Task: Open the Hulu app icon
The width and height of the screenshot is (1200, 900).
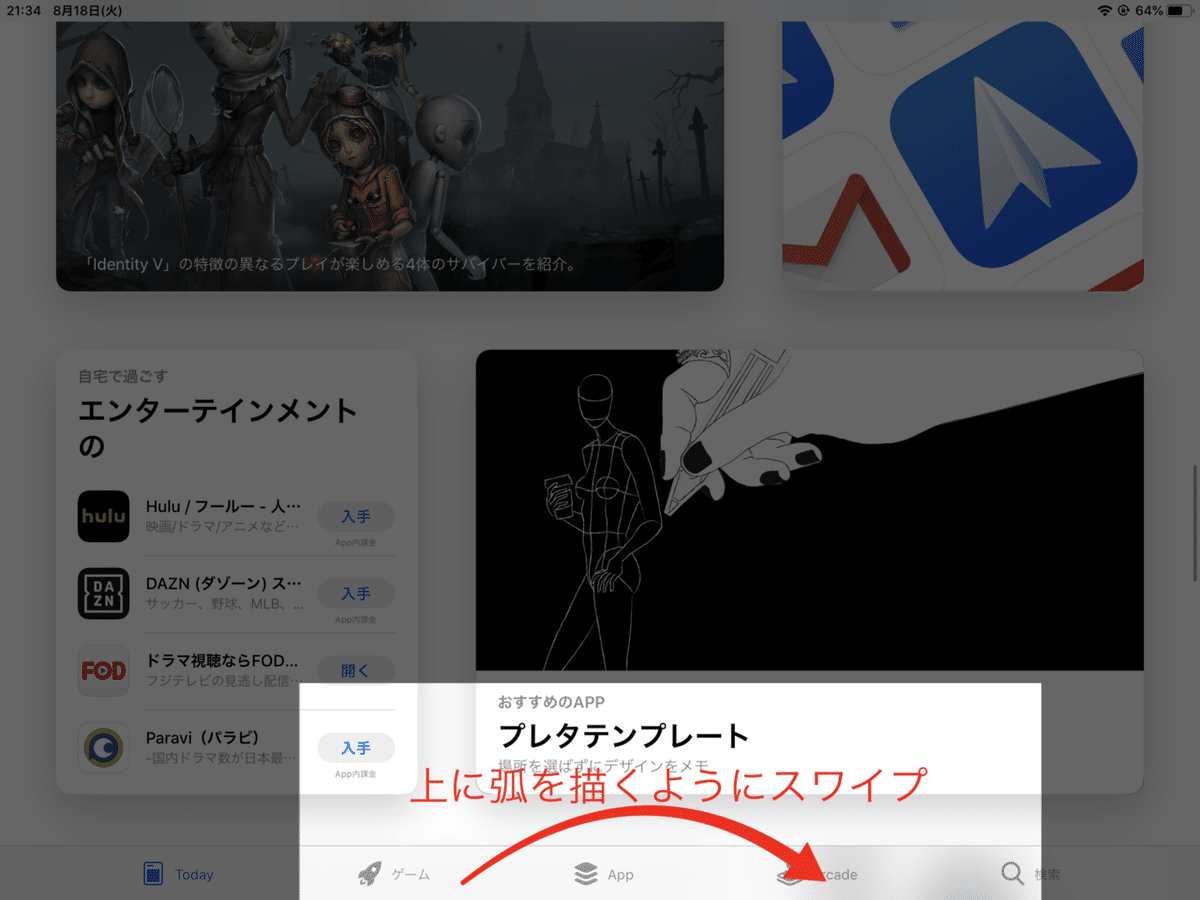Action: (x=104, y=516)
